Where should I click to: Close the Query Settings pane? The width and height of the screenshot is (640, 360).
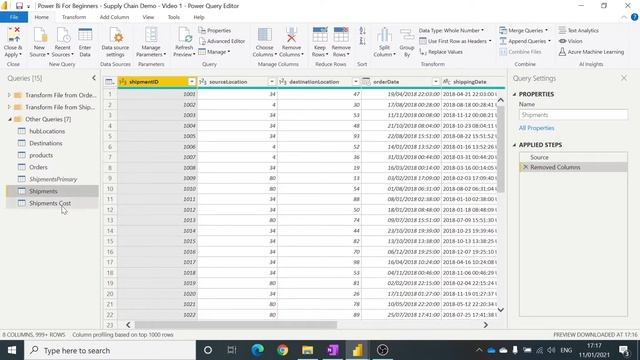(x=624, y=78)
